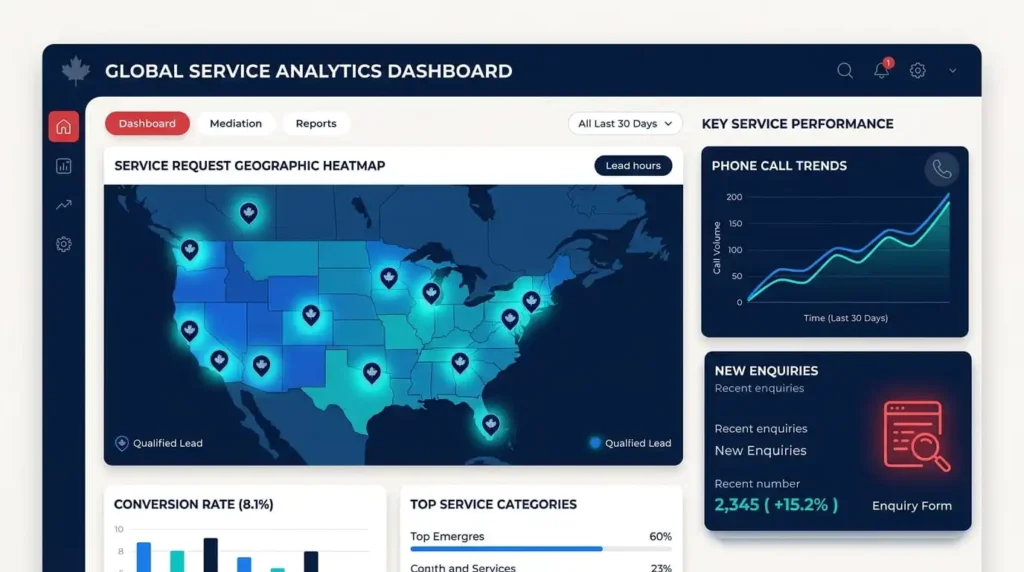Click the blue dot Qualified Lead legend
This screenshot has height=572, width=1024.
click(x=595, y=443)
